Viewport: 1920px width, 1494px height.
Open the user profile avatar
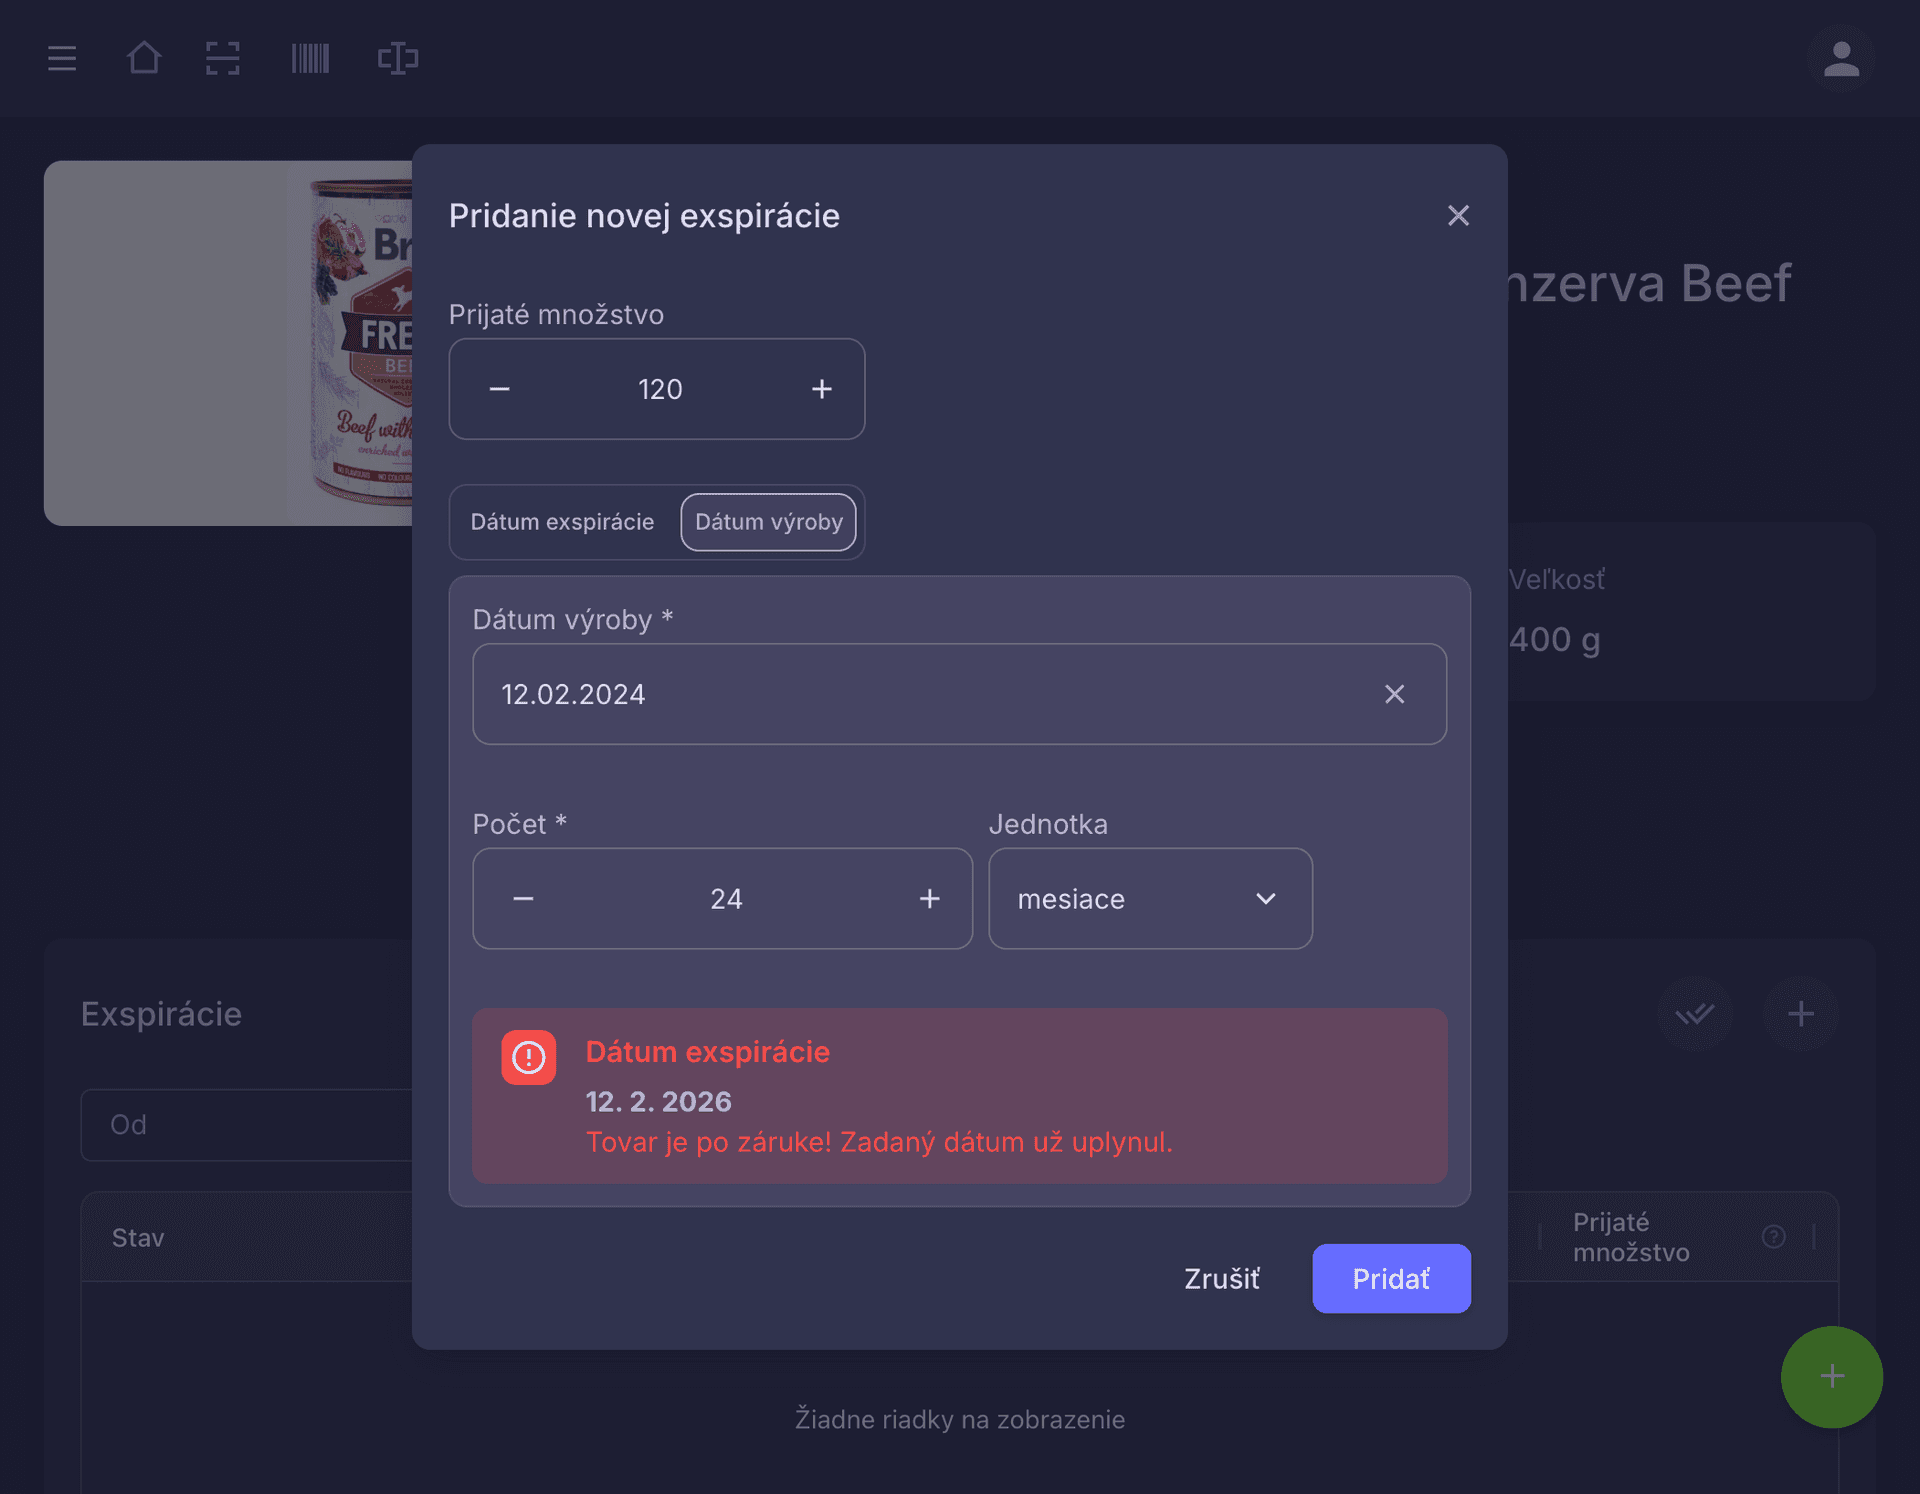(1840, 58)
